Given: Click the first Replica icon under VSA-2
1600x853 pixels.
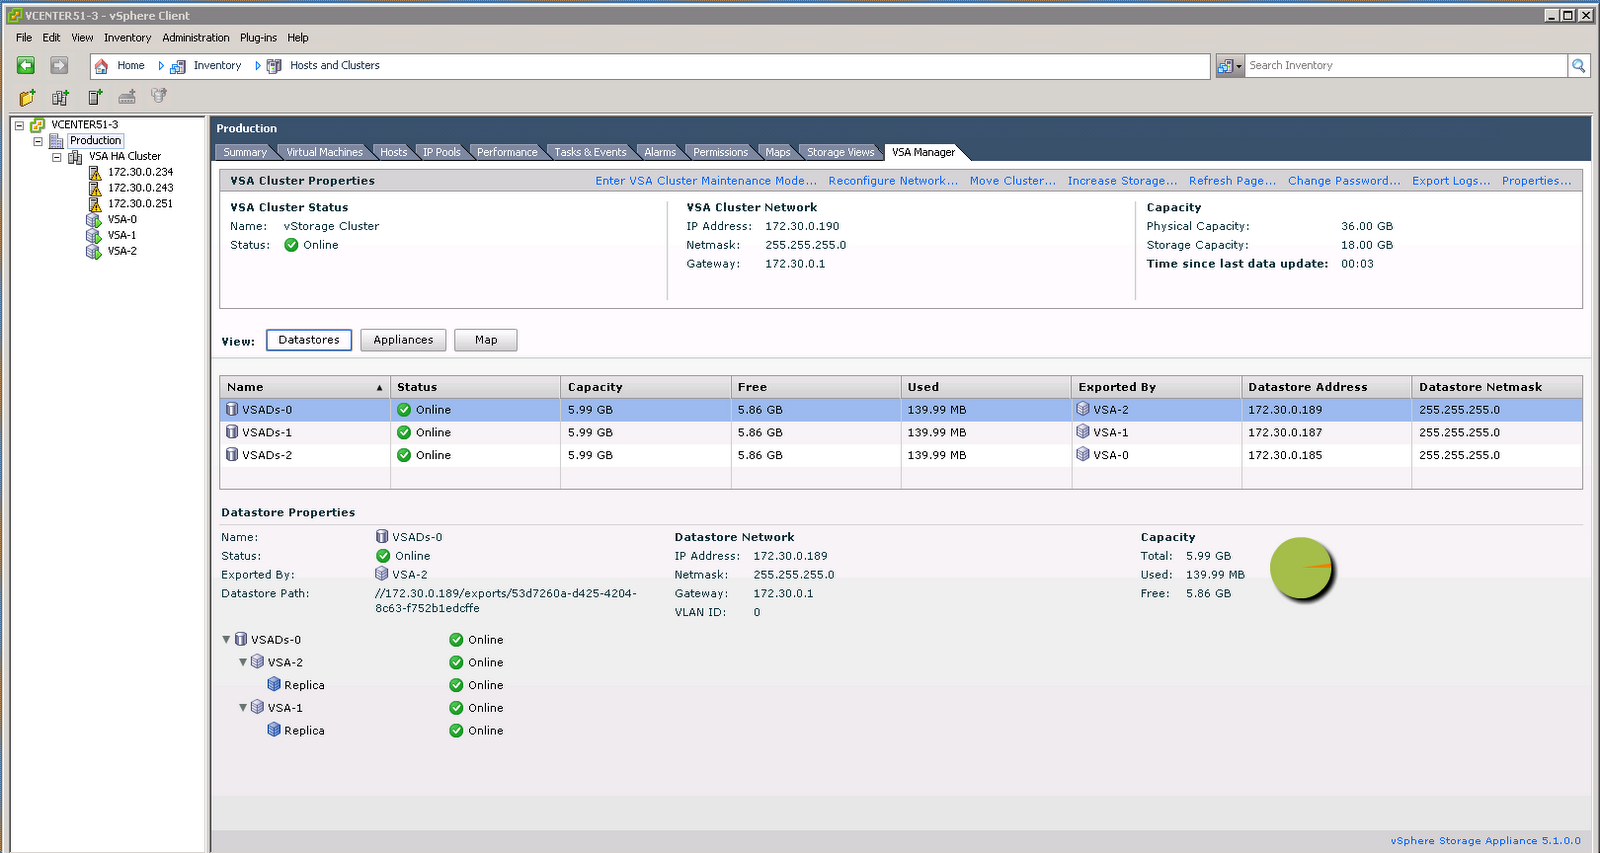Looking at the screenshot, I should tap(274, 685).
